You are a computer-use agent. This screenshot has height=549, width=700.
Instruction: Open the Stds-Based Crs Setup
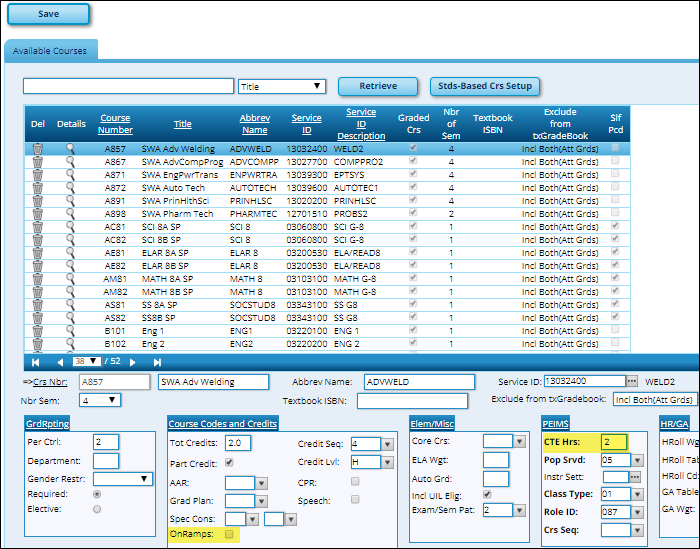(x=485, y=86)
